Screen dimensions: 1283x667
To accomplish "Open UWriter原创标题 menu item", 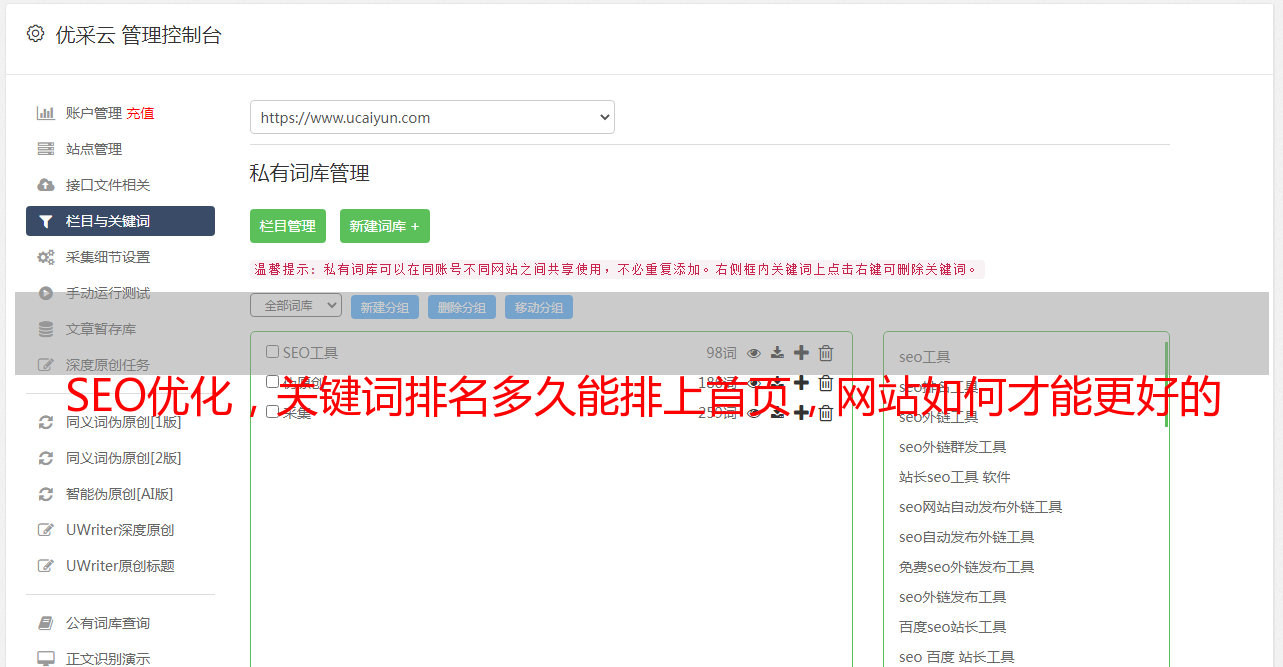I will point(120,566).
